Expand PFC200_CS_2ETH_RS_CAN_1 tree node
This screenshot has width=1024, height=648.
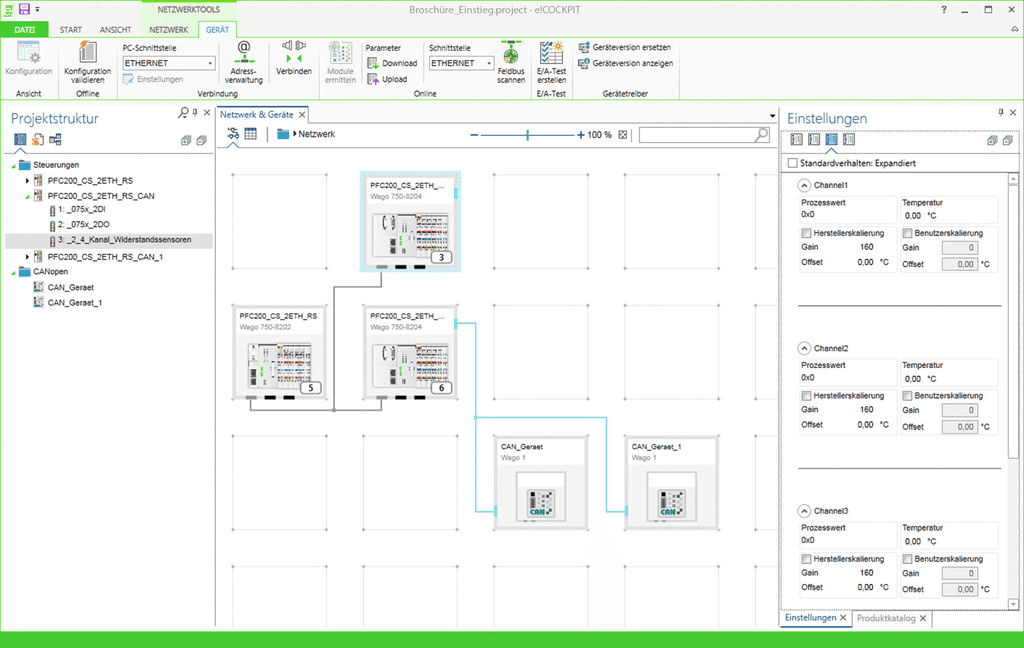coord(27,257)
